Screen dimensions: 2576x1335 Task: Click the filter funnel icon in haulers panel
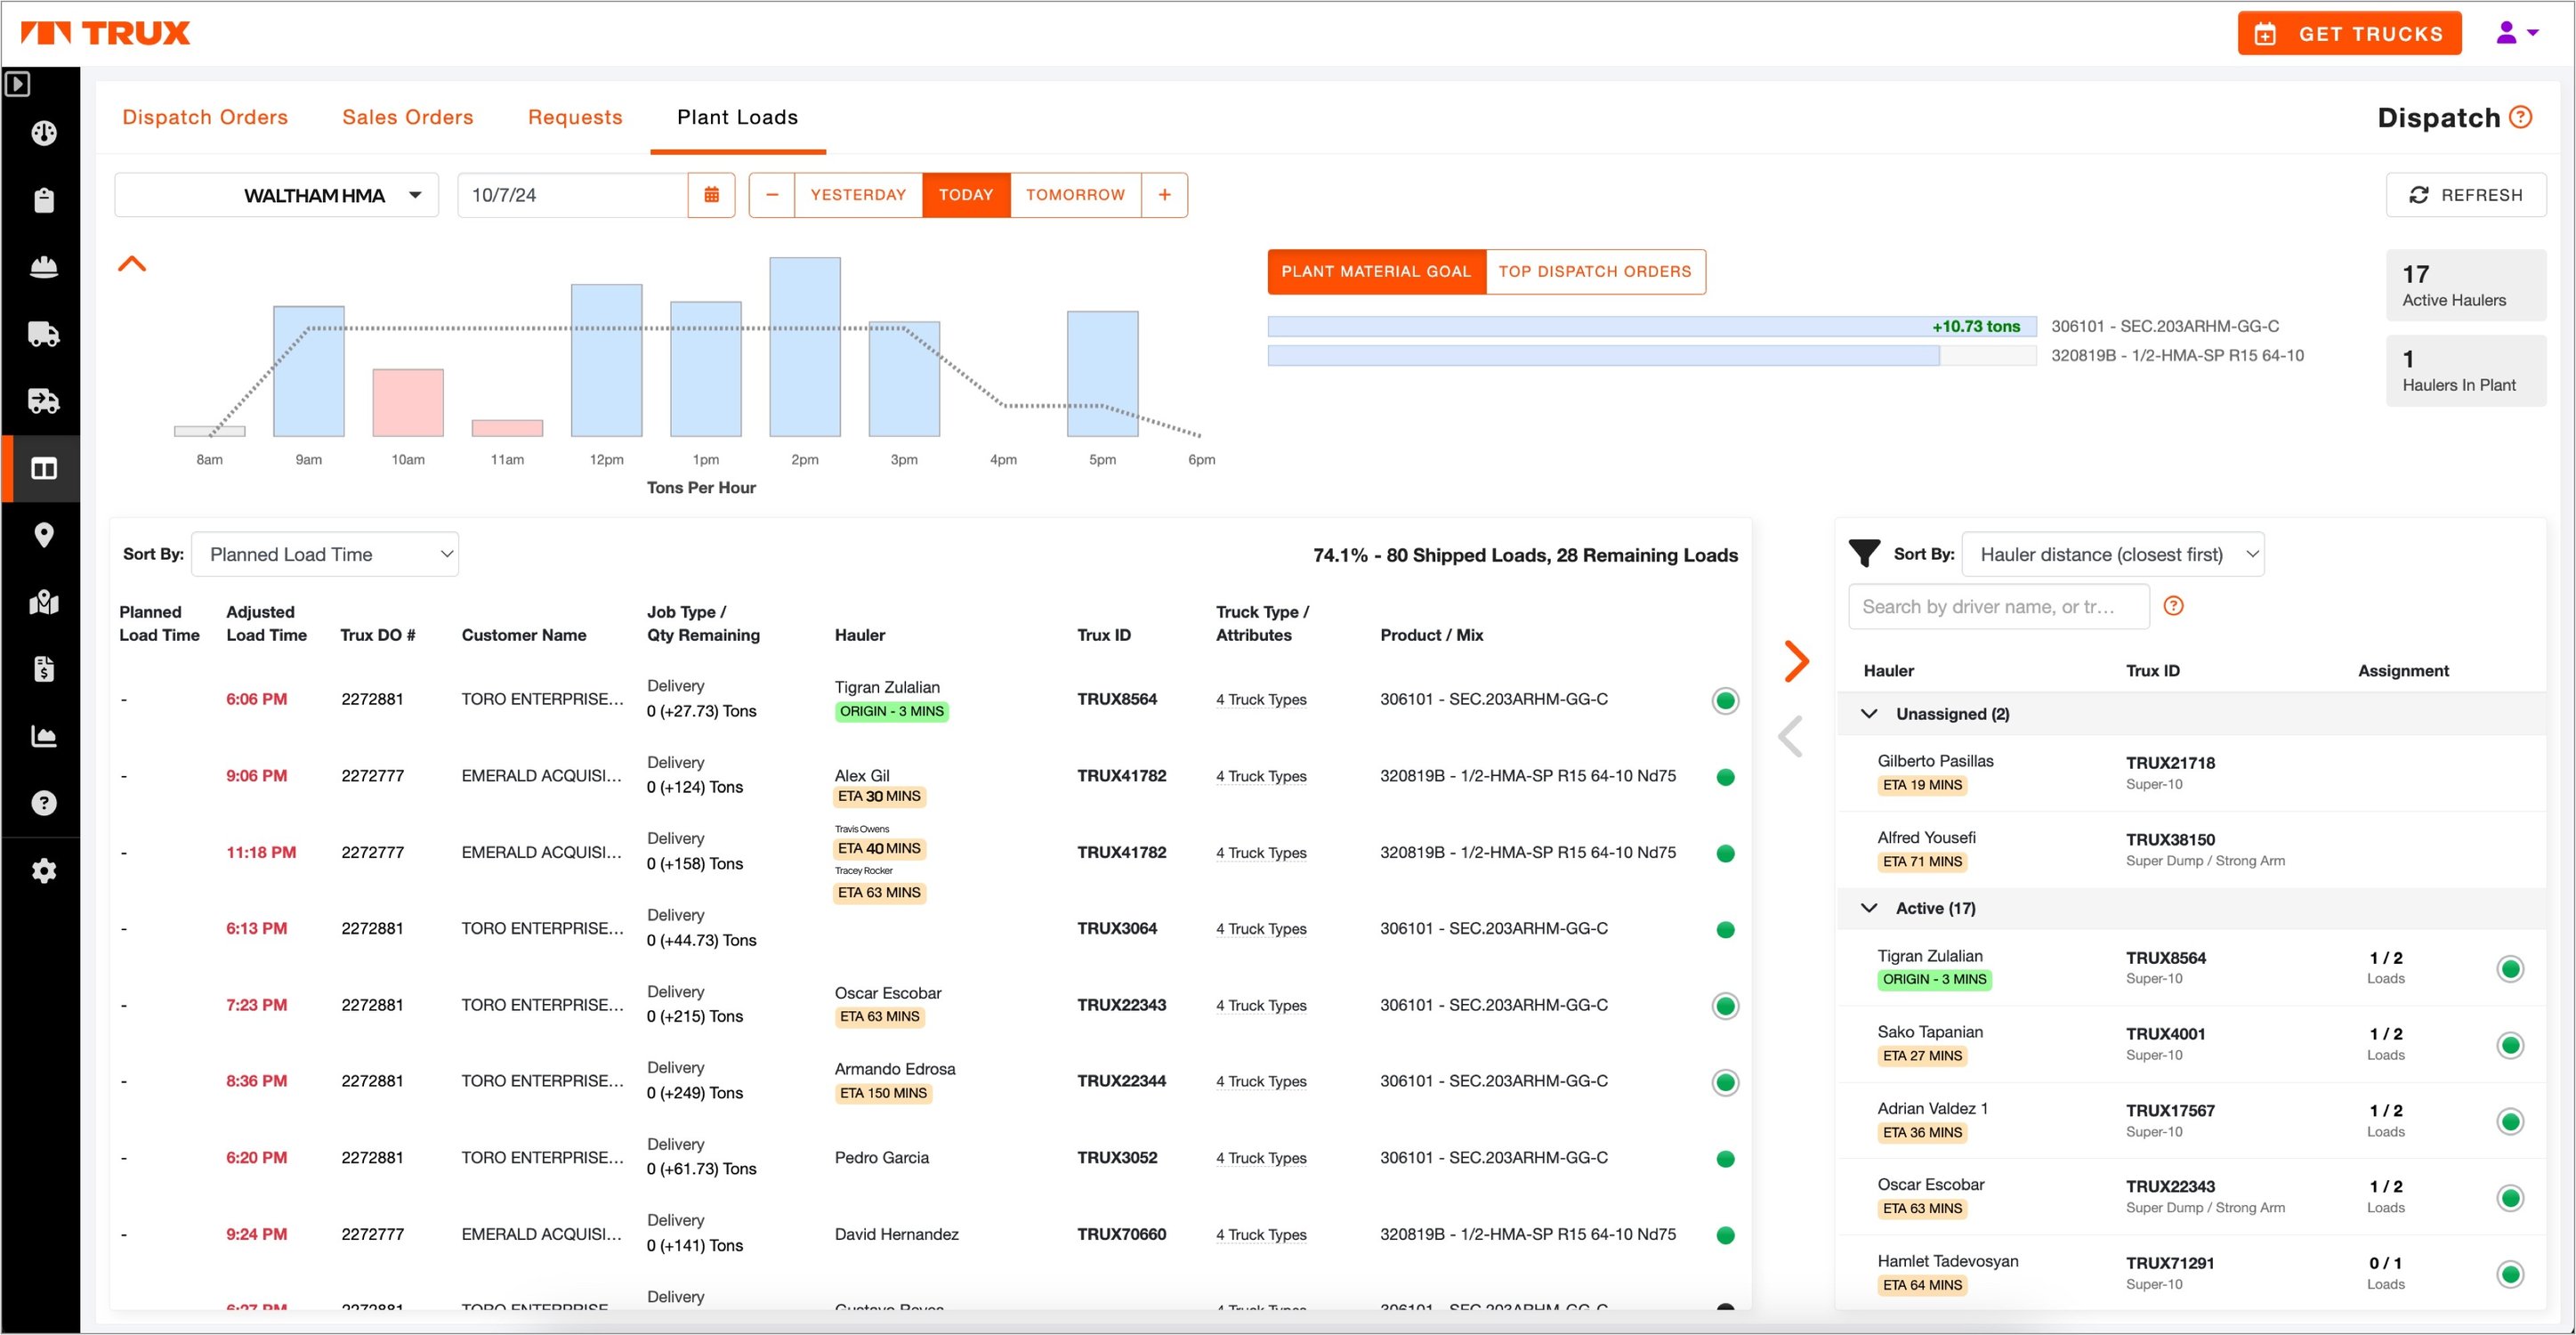coord(1864,553)
